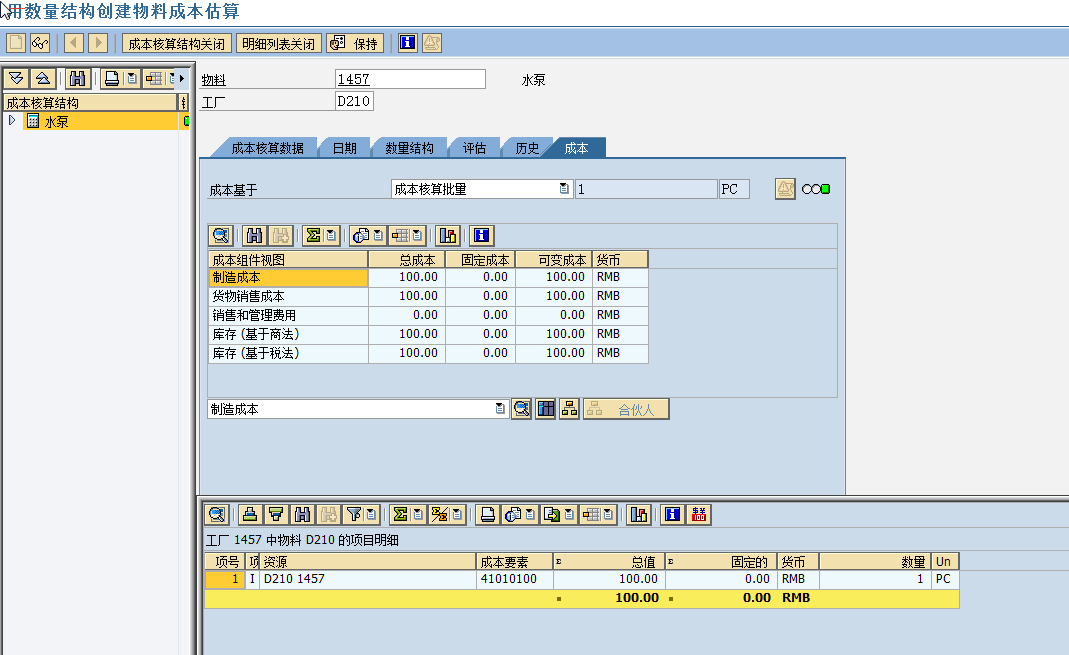Open filter options dropdown arrow

point(372,515)
